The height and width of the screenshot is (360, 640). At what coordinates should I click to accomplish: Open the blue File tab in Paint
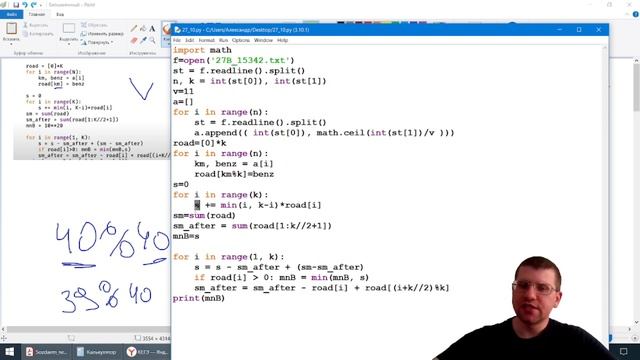click(11, 14)
